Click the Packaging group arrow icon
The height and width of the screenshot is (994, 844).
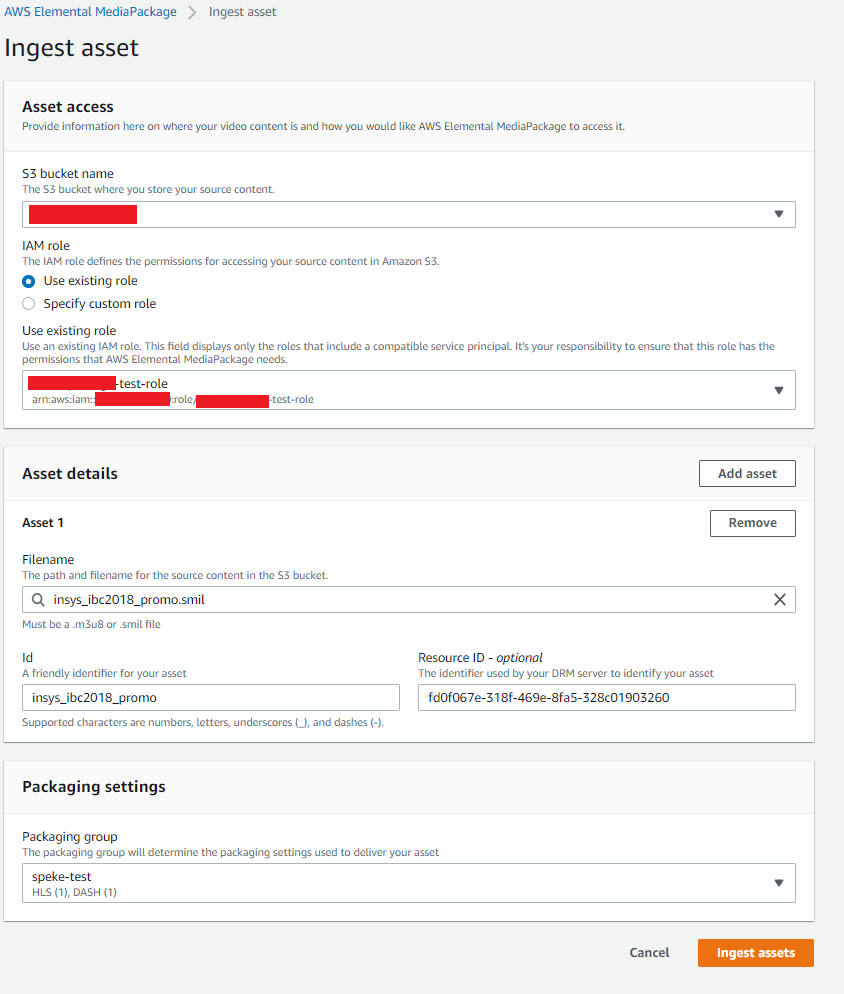coord(779,883)
